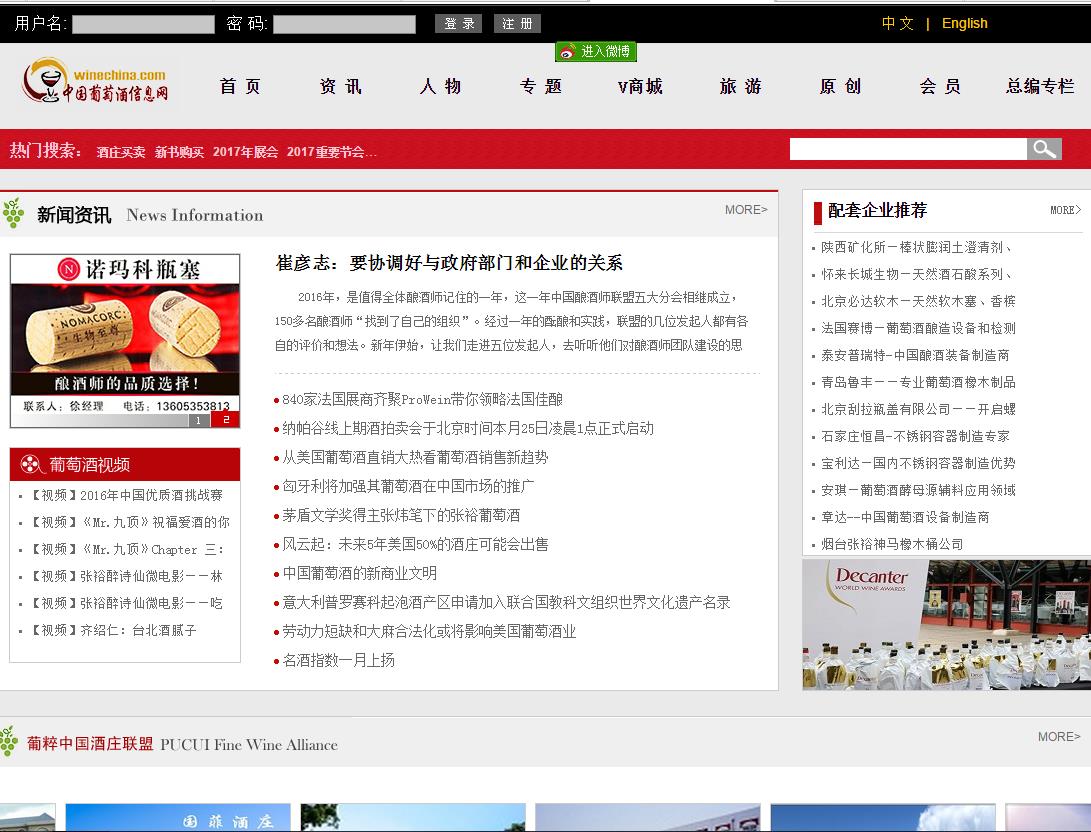Click the 密码 password field
Viewport: 1091px width, 832px height.
(x=344, y=24)
